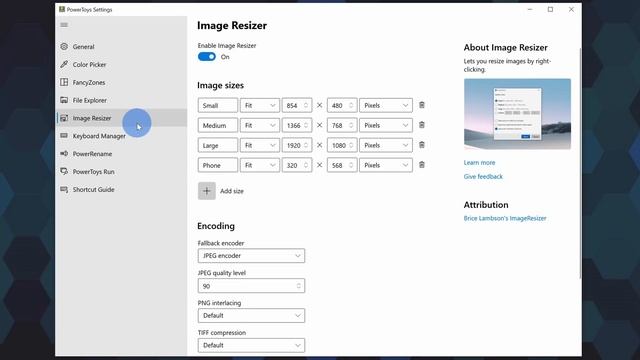Click the PowerToys Run icon
Screen dimensions: 640x360
tap(64, 171)
